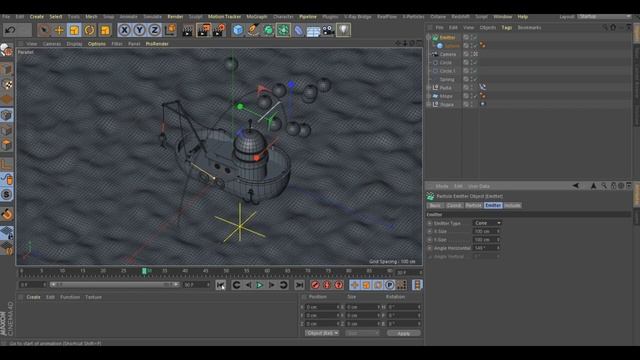Viewport: 640px width, 360px height.
Task: Activate the Scale tool
Action: [74, 30]
